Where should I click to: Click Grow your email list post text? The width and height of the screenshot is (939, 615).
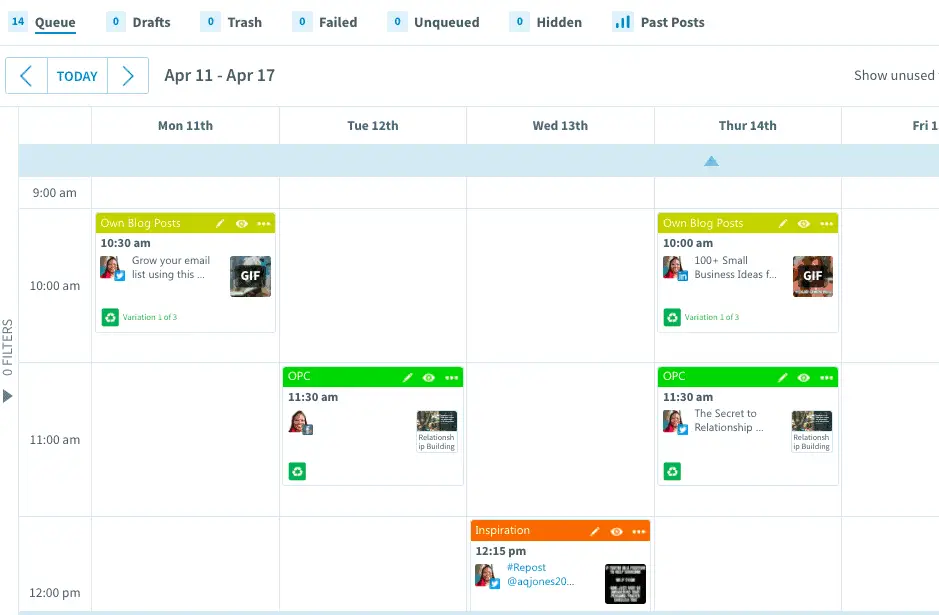pos(171,268)
